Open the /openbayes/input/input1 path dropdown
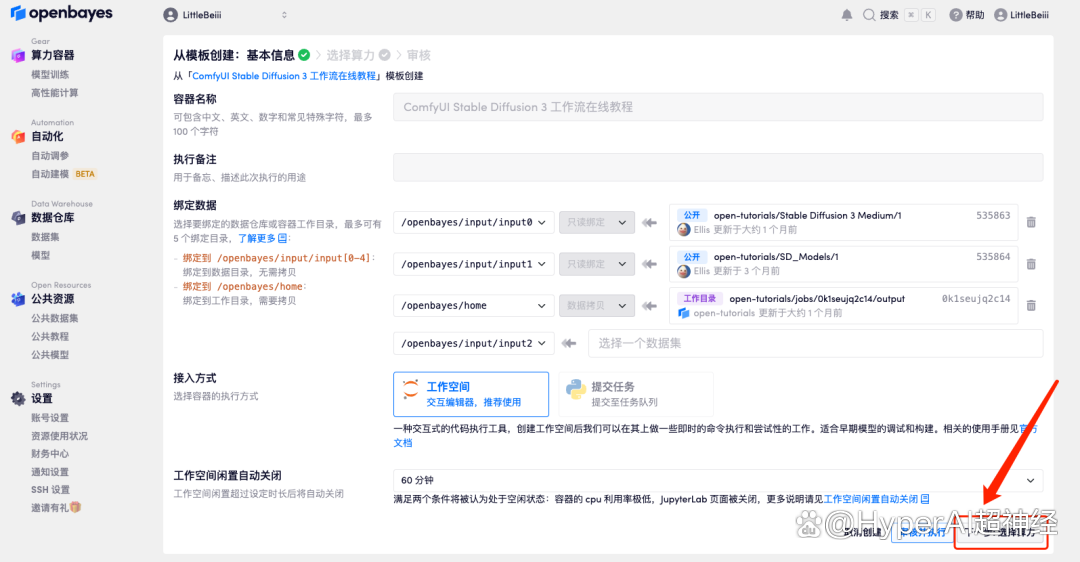 474,264
